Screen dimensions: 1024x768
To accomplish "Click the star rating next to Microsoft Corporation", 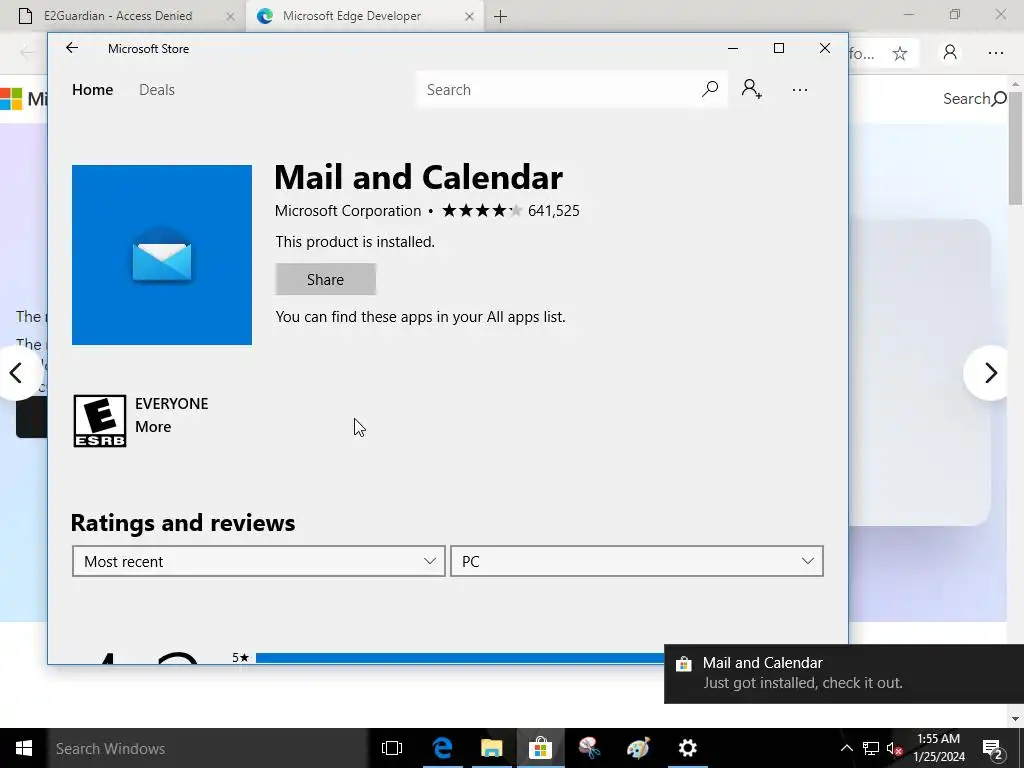I will pyautogui.click(x=482, y=210).
